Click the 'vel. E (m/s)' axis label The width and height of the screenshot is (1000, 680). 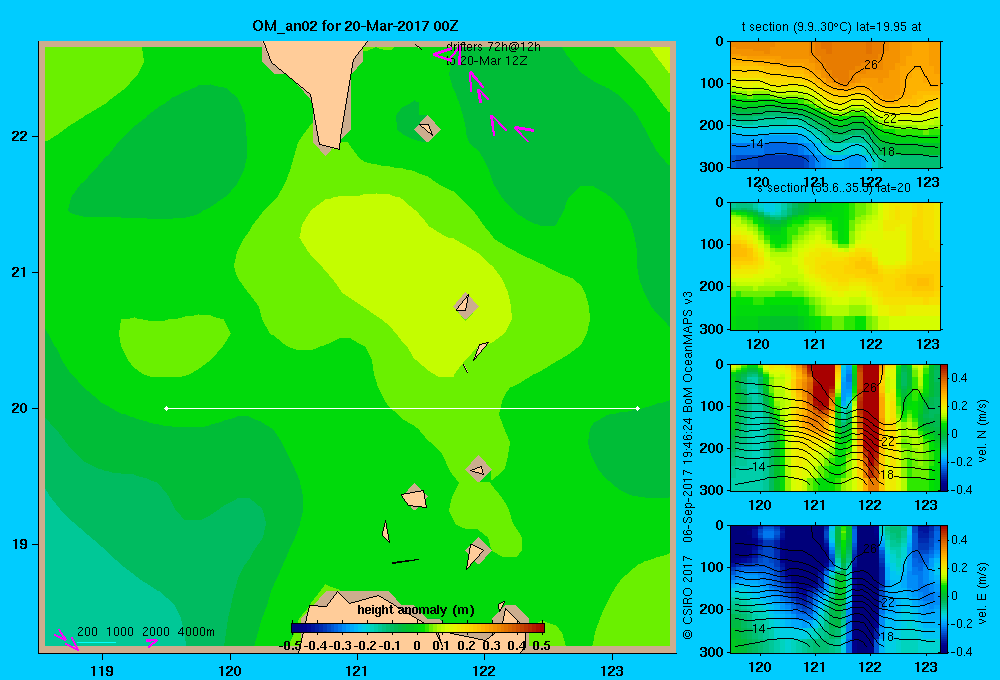point(983,593)
